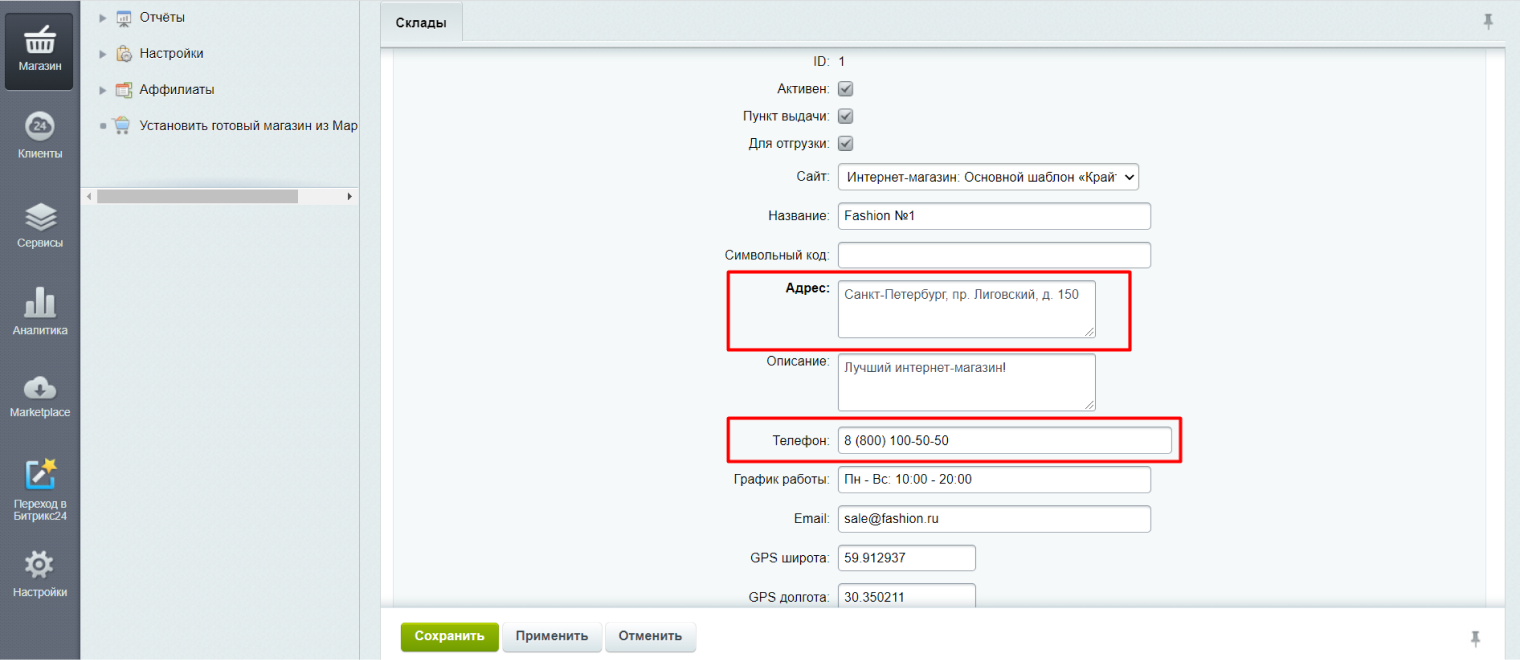The image size is (1520, 660).
Task: Select the Склады tab
Action: pos(421,22)
